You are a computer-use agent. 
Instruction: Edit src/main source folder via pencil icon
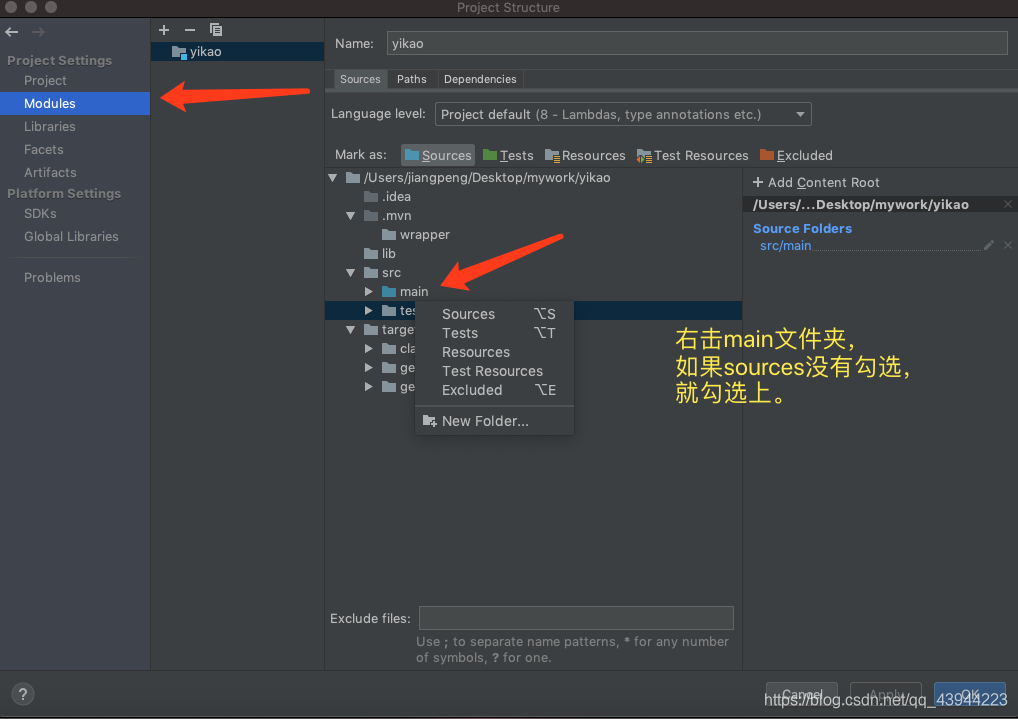point(989,244)
